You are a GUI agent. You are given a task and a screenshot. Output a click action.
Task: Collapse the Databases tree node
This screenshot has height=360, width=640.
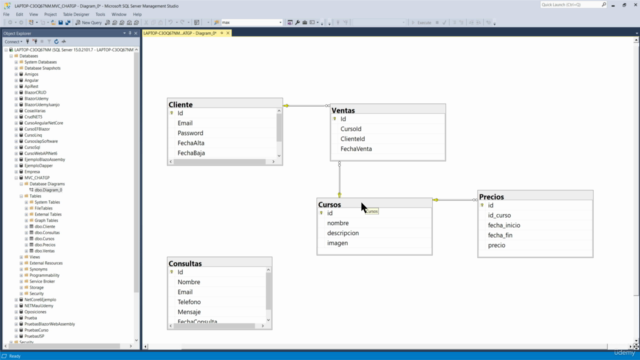tap(11, 56)
